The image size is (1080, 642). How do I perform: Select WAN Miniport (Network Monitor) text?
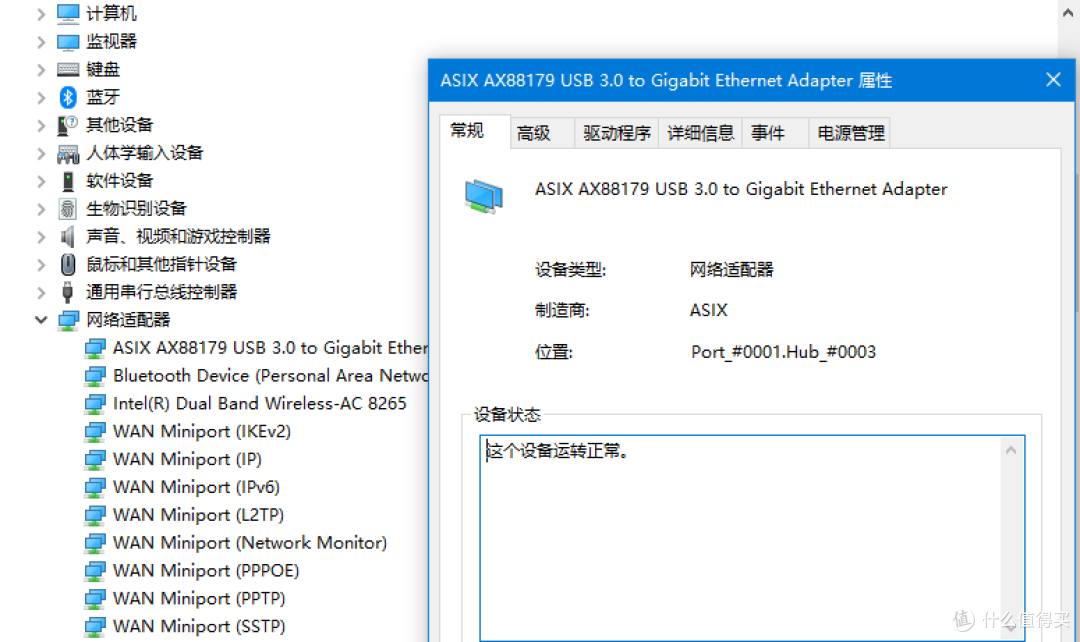click(x=250, y=543)
